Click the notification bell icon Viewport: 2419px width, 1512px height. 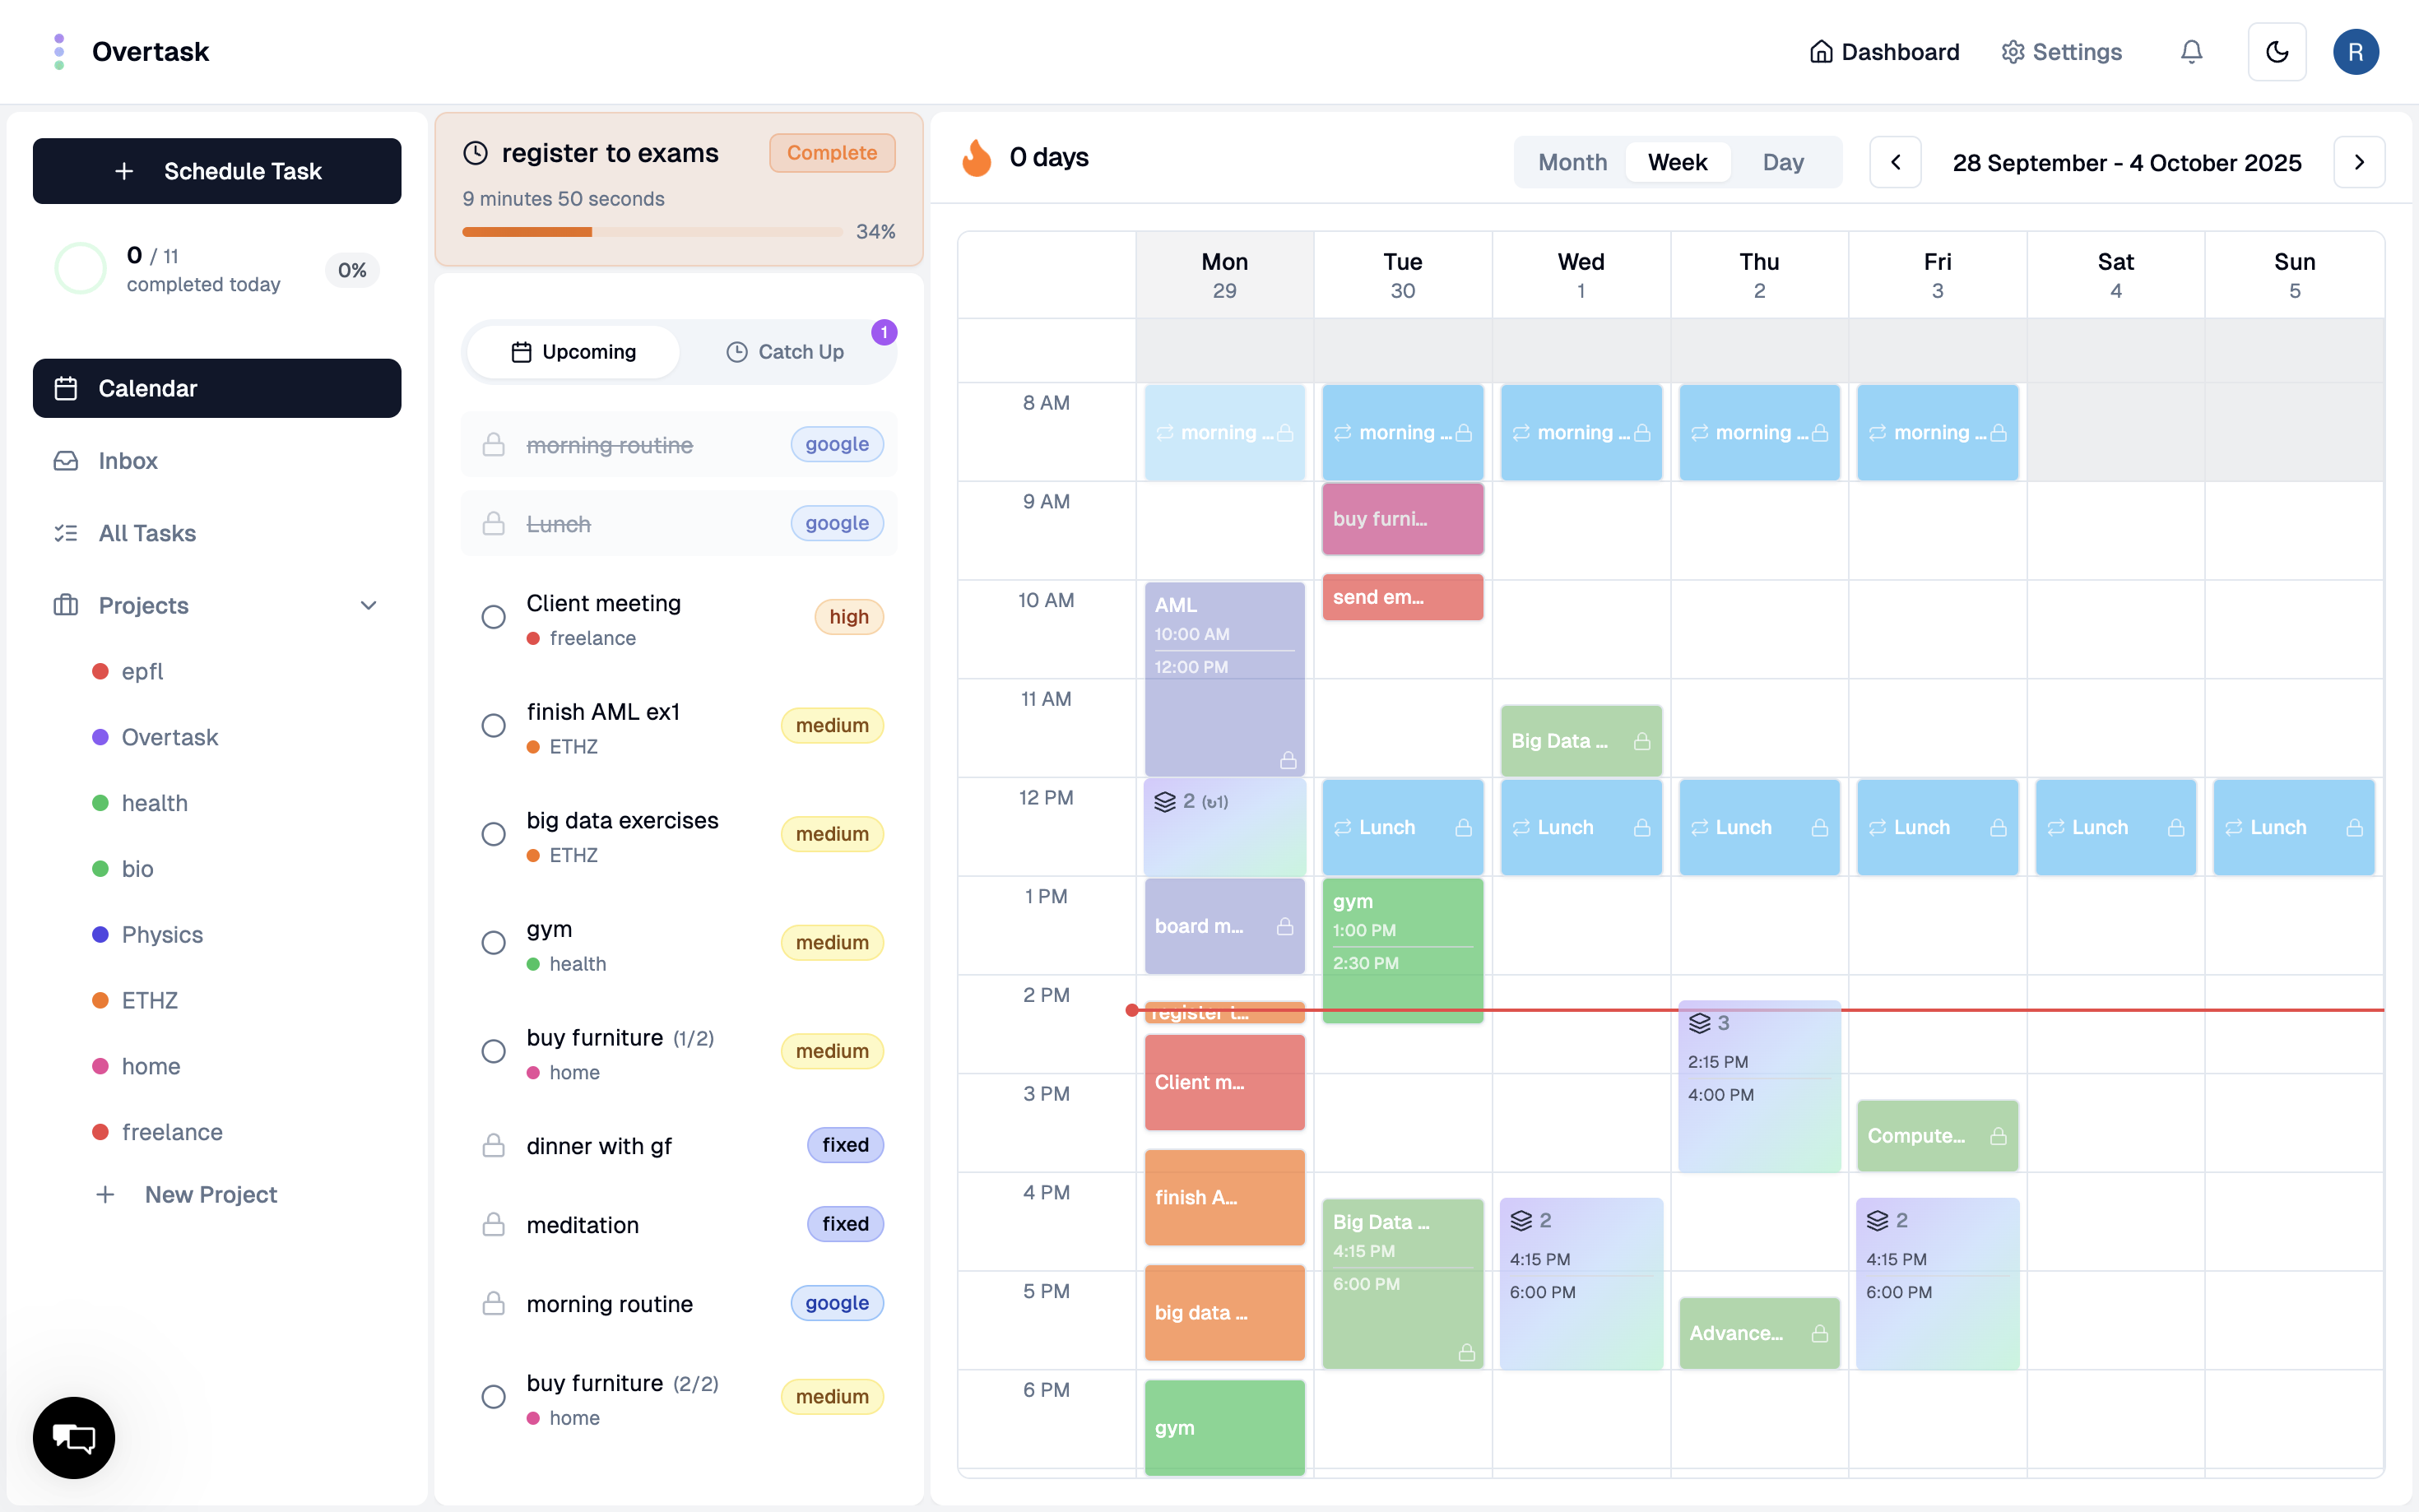[x=2190, y=52]
